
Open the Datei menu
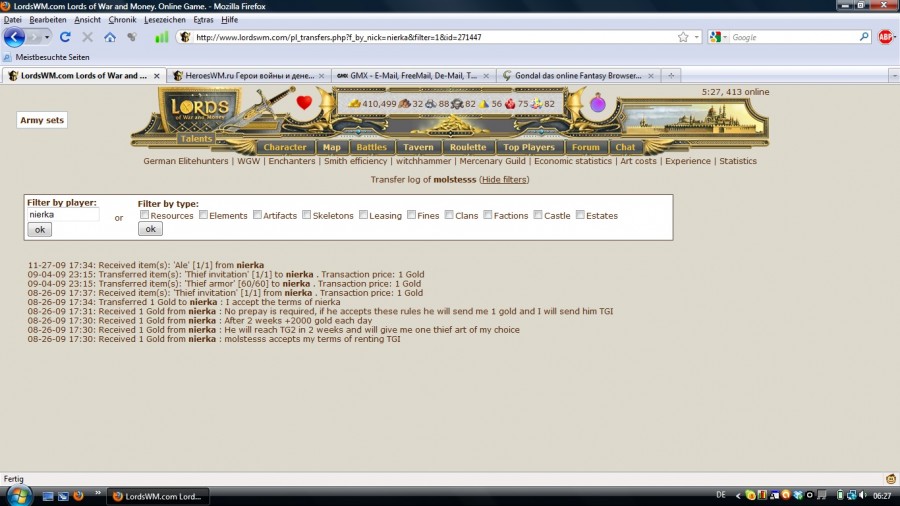pos(12,20)
